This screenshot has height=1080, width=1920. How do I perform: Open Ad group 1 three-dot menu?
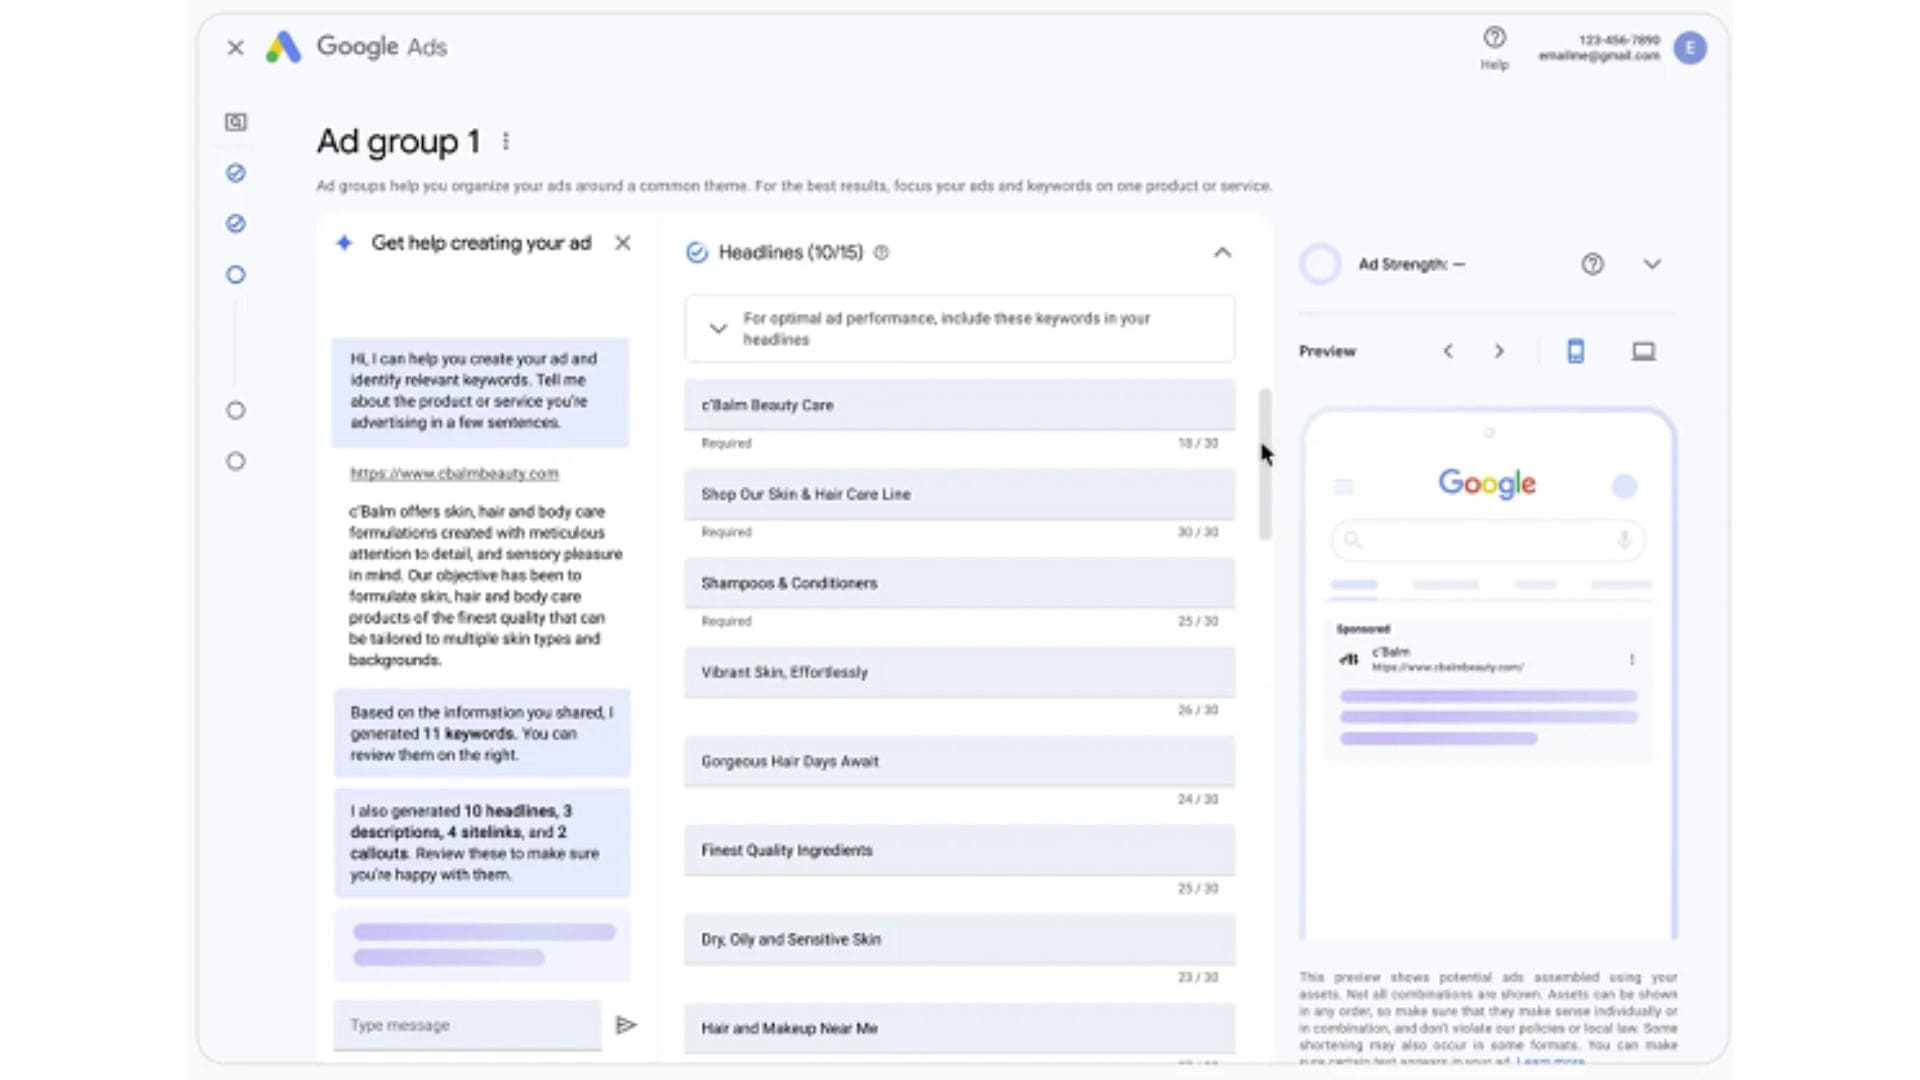click(506, 142)
